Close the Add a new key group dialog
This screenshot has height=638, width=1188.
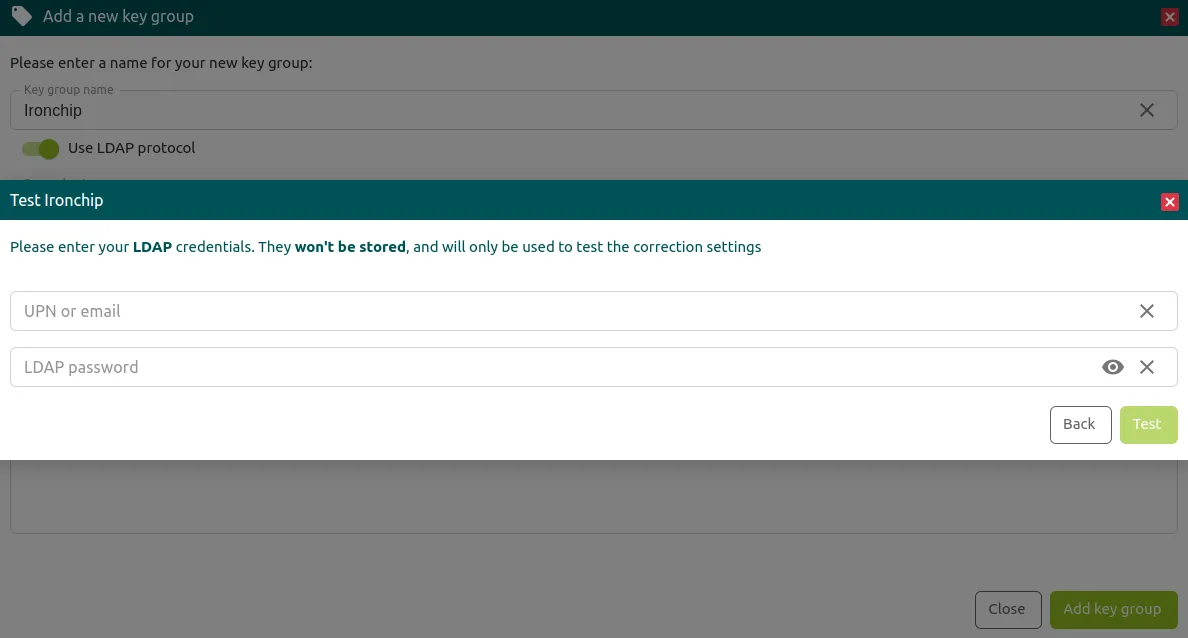coord(1169,17)
